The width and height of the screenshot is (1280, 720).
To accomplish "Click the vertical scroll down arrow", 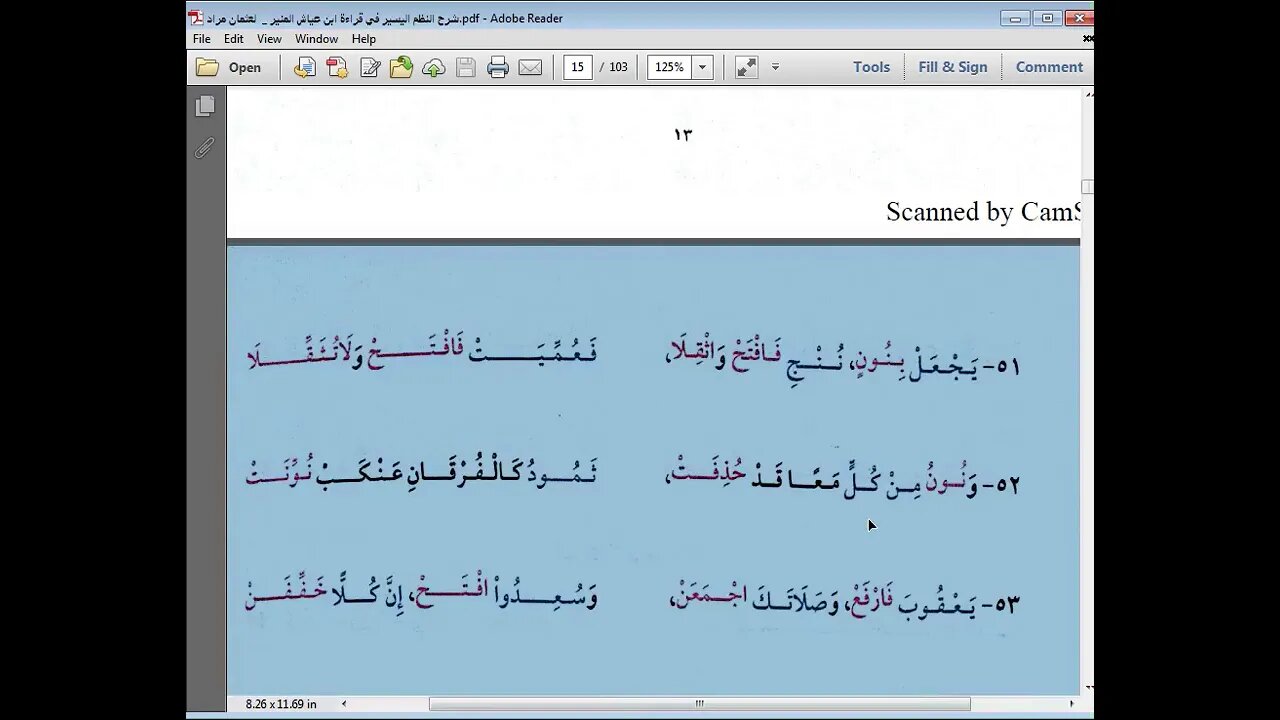I will coord(1088,689).
